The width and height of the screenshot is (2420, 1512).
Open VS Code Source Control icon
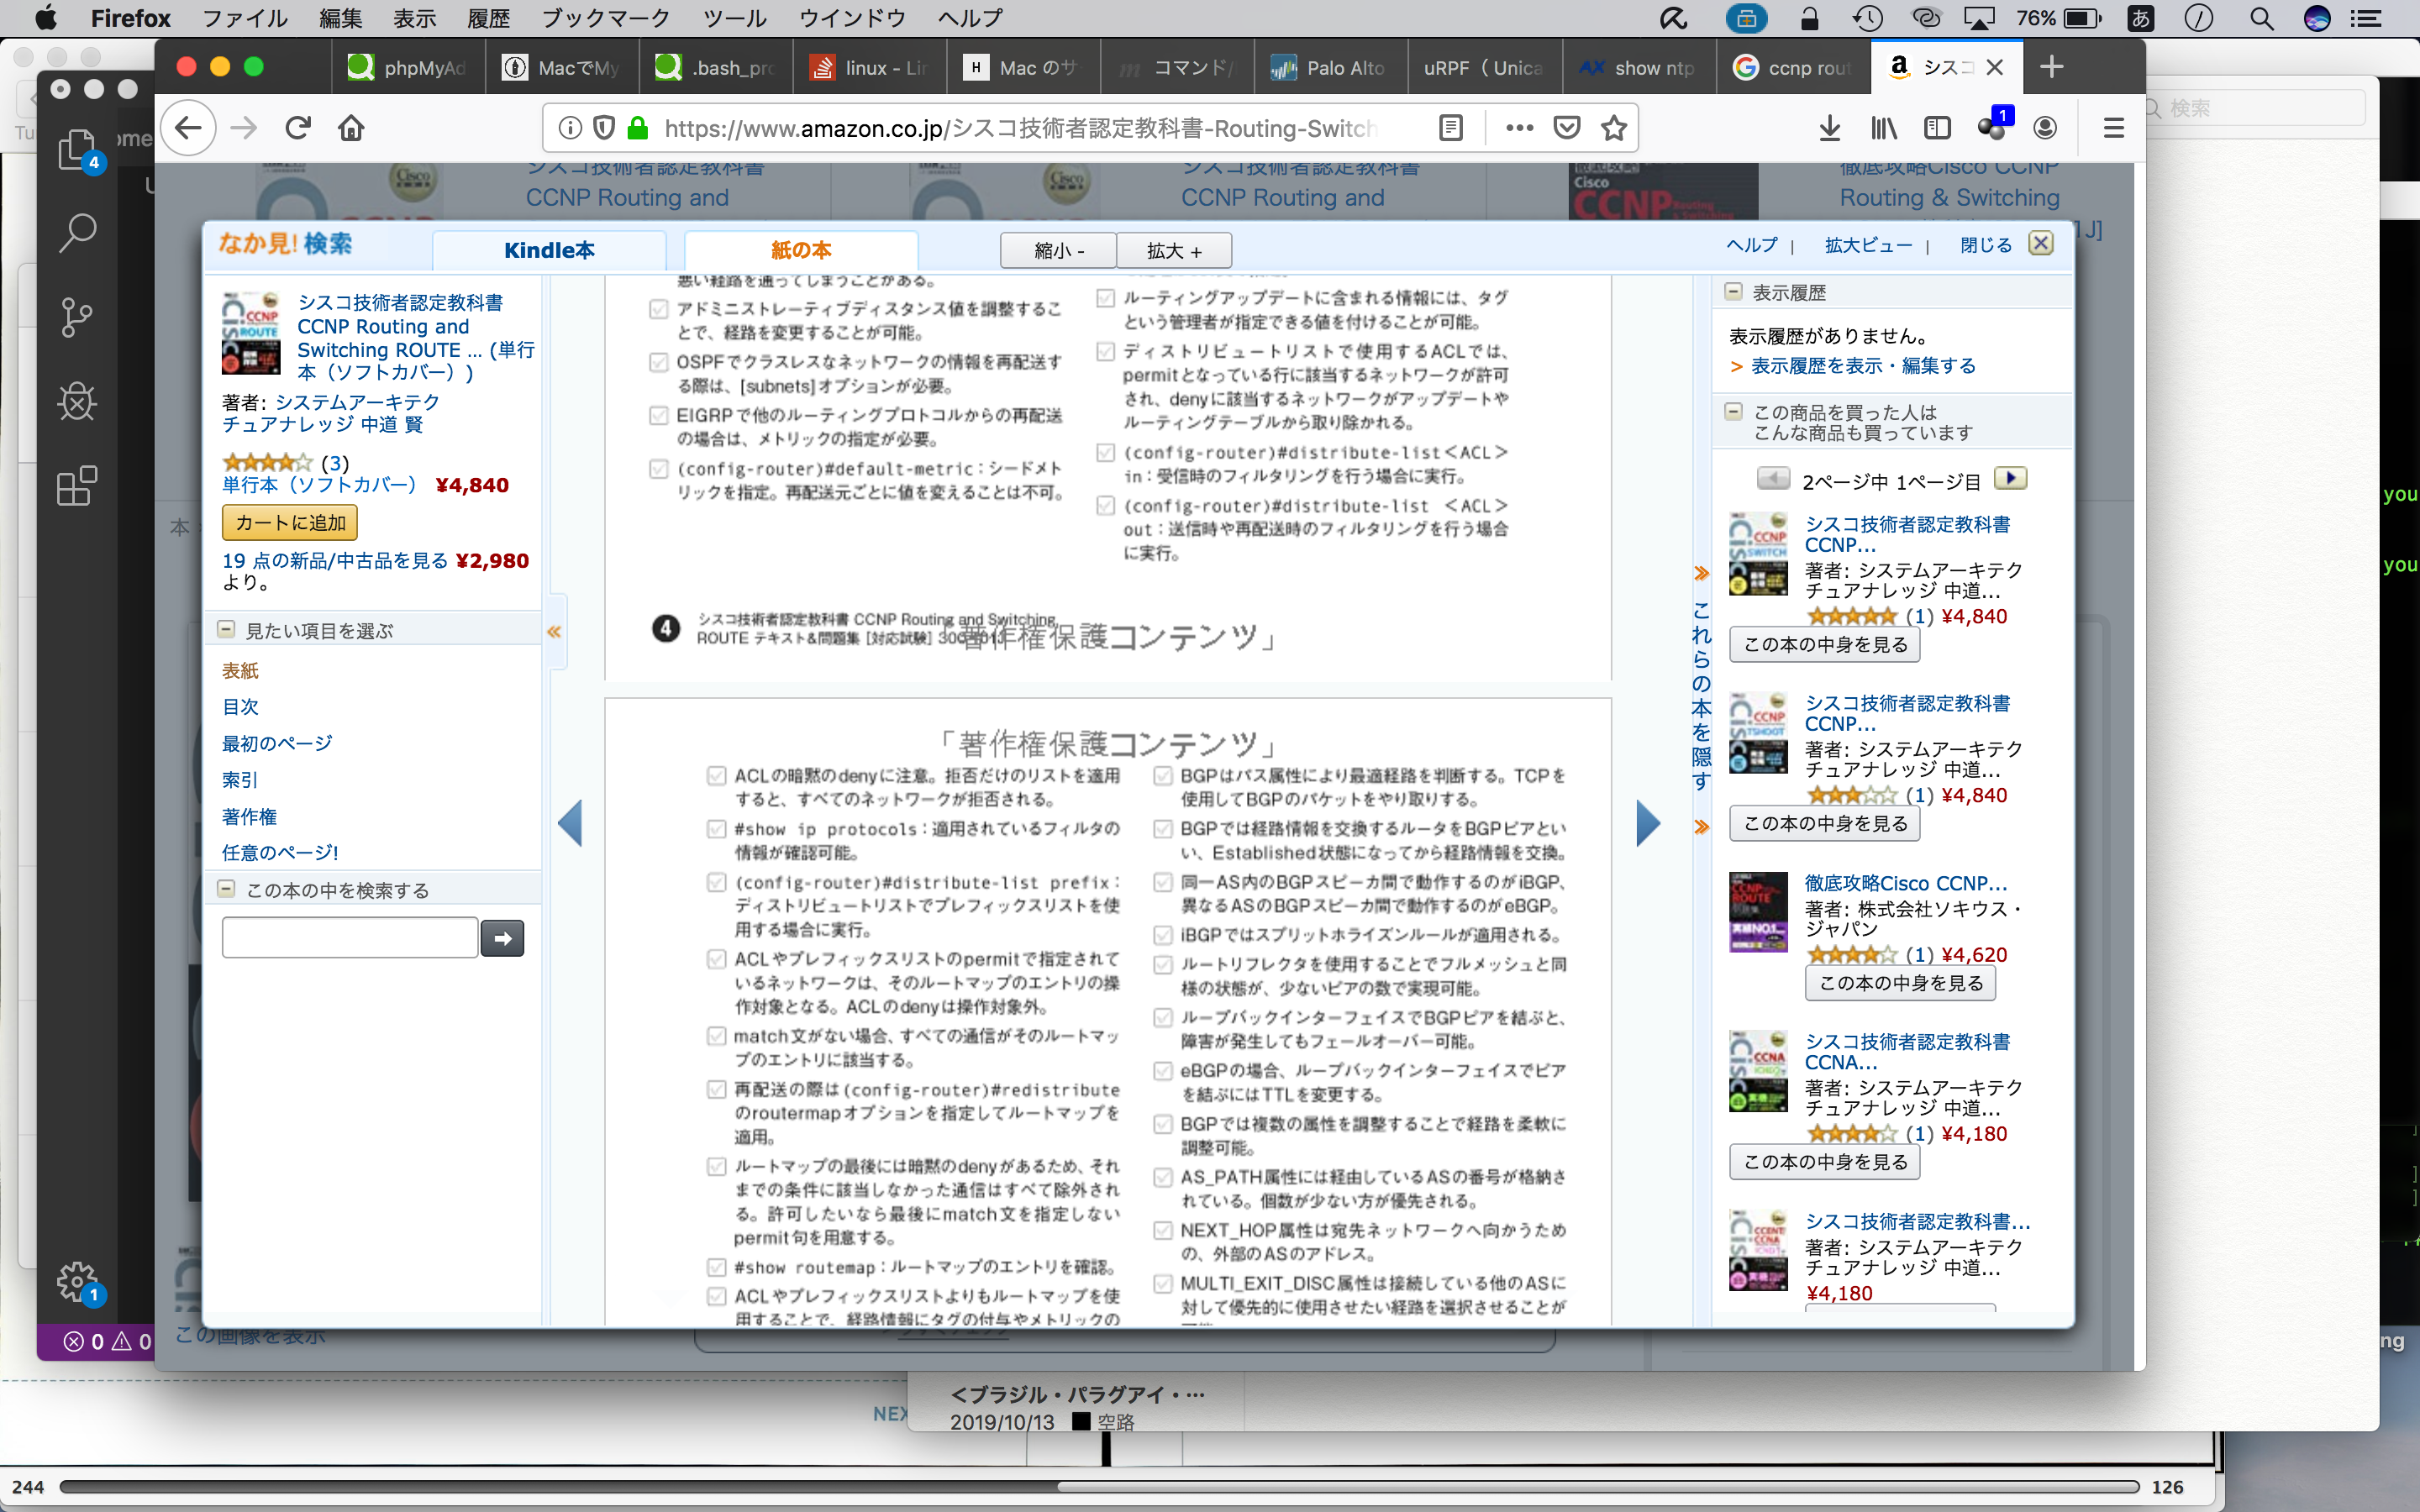point(77,317)
